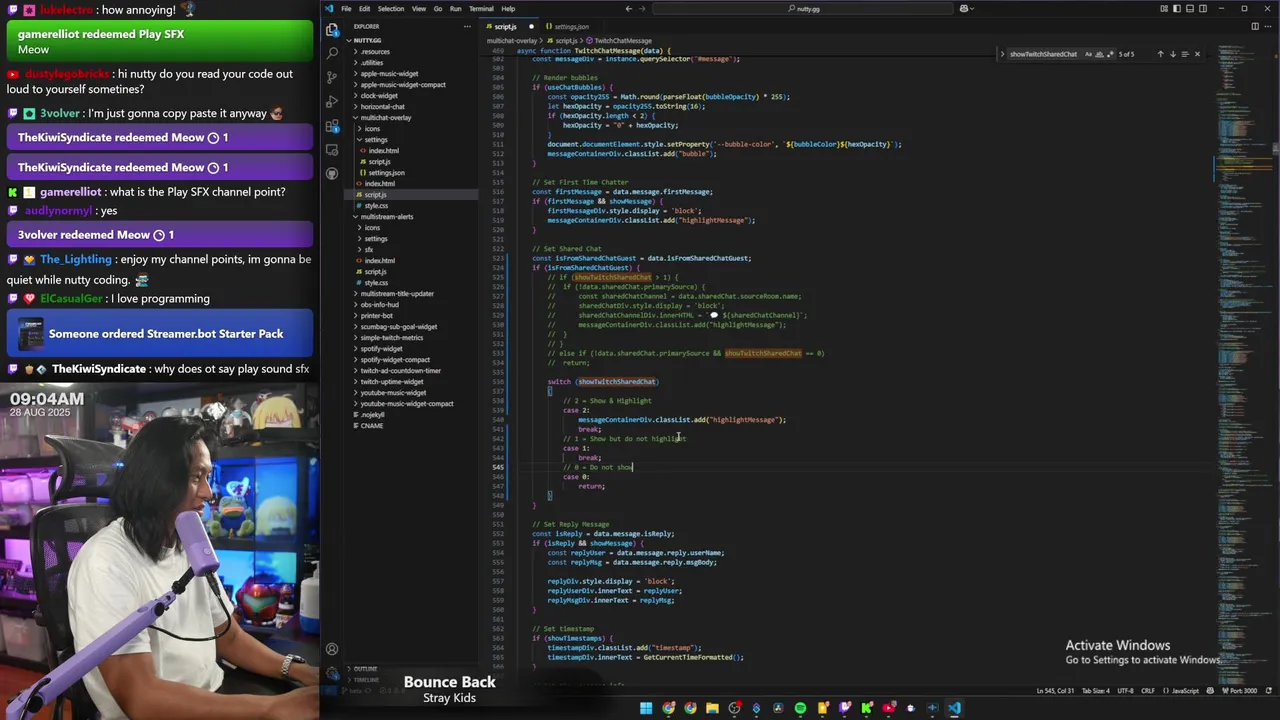Click UTF-8 encoding in status bar
1280x720 pixels.
pyautogui.click(x=1125, y=690)
